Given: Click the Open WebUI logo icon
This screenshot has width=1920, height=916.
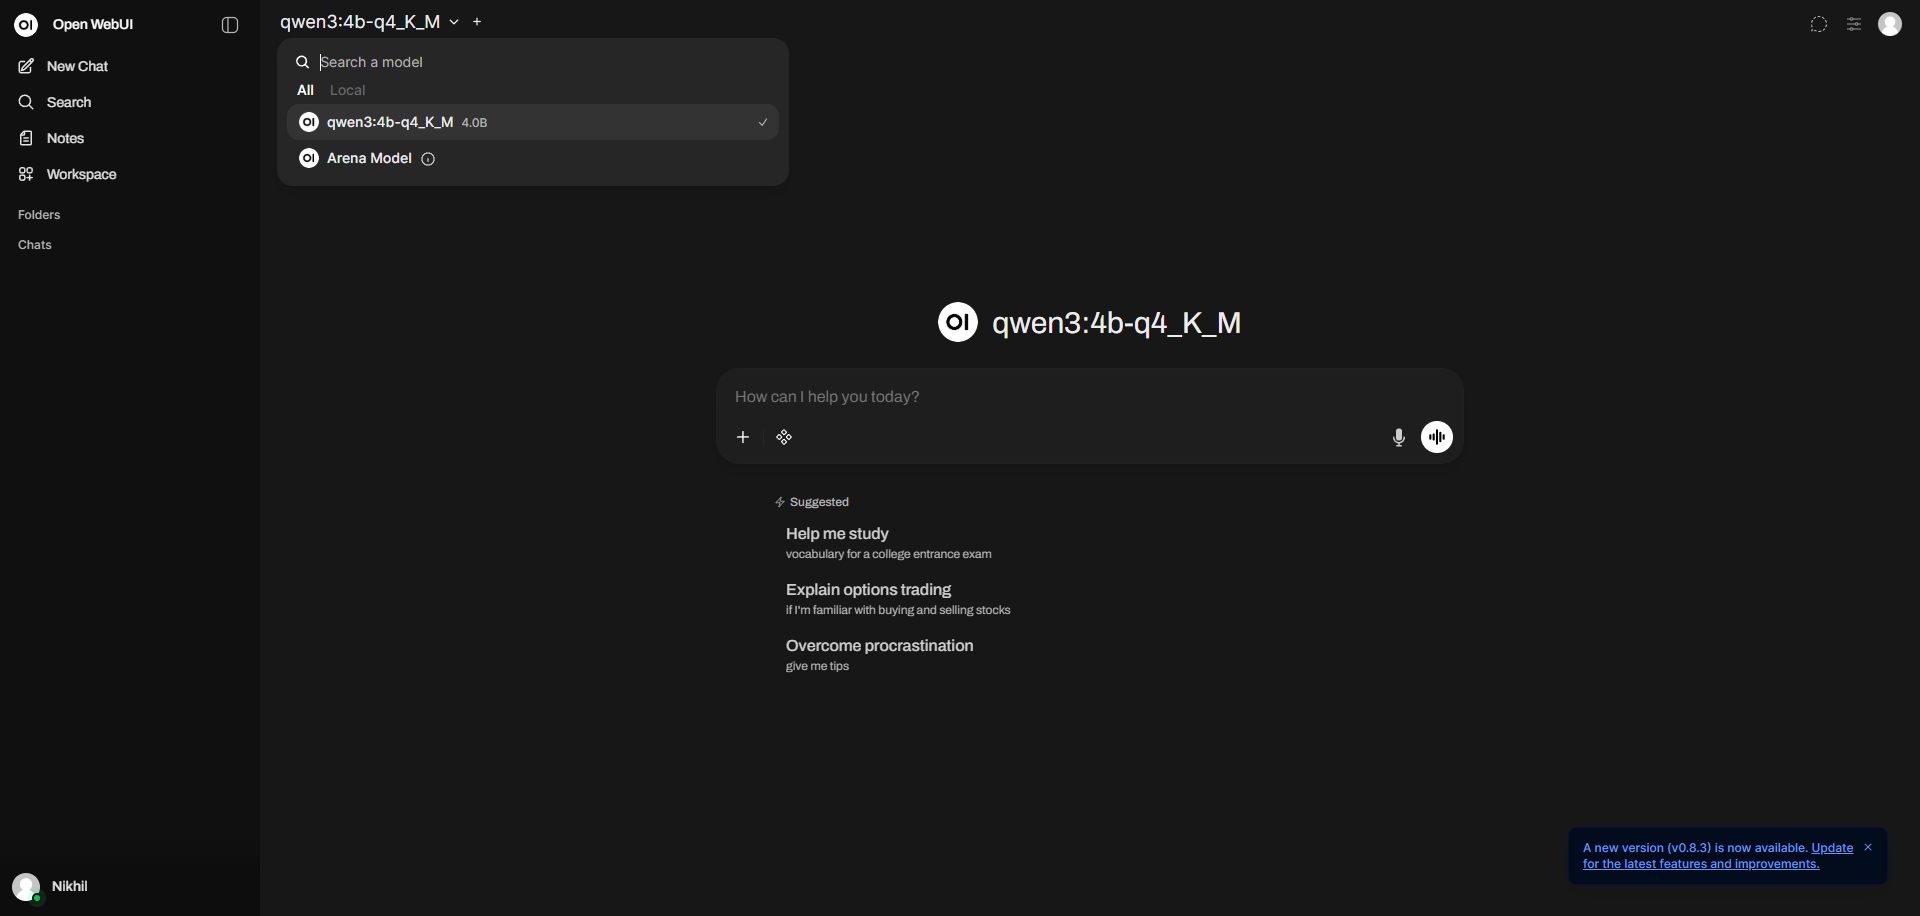Looking at the screenshot, I should [26, 24].
